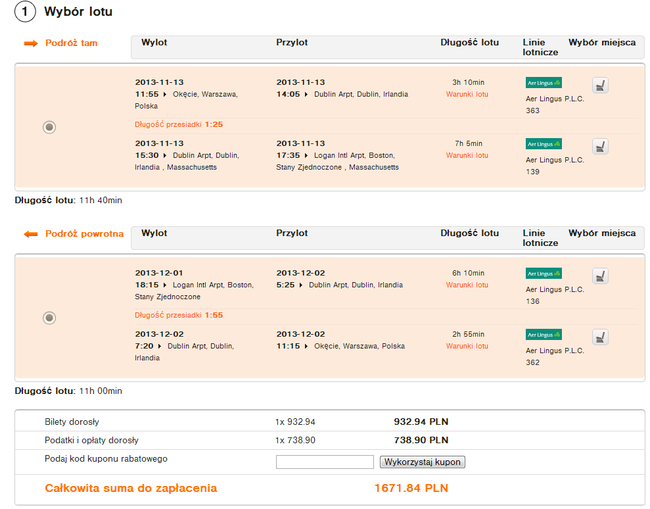650x509 pixels.
Task: Click Aer Lingus logo for flight 362
Action: tap(543, 335)
